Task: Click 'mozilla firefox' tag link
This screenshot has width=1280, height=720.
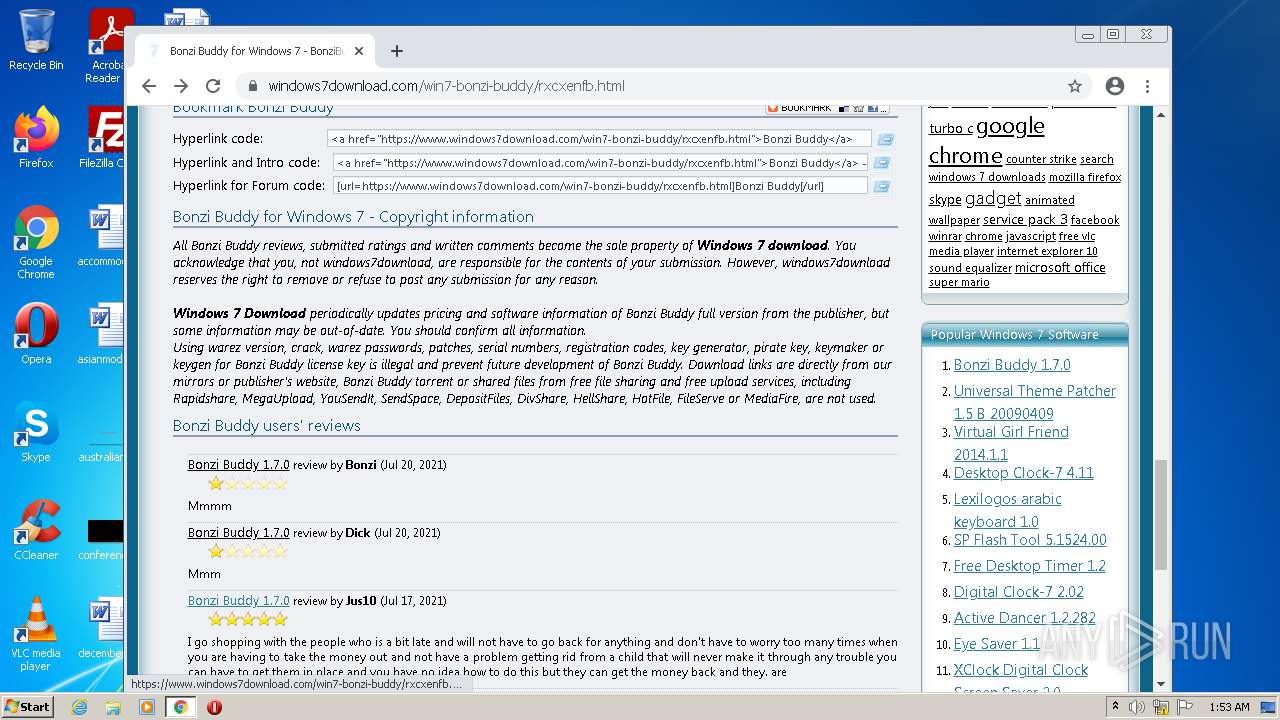Action: pos(1085,177)
